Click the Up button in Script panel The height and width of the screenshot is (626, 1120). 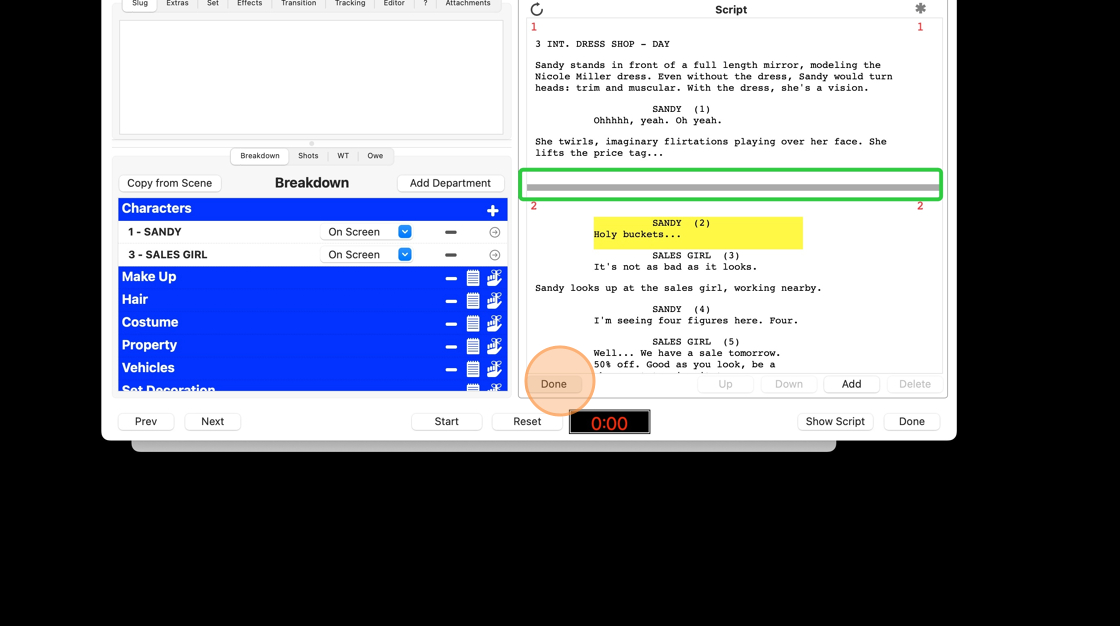pyautogui.click(x=725, y=384)
